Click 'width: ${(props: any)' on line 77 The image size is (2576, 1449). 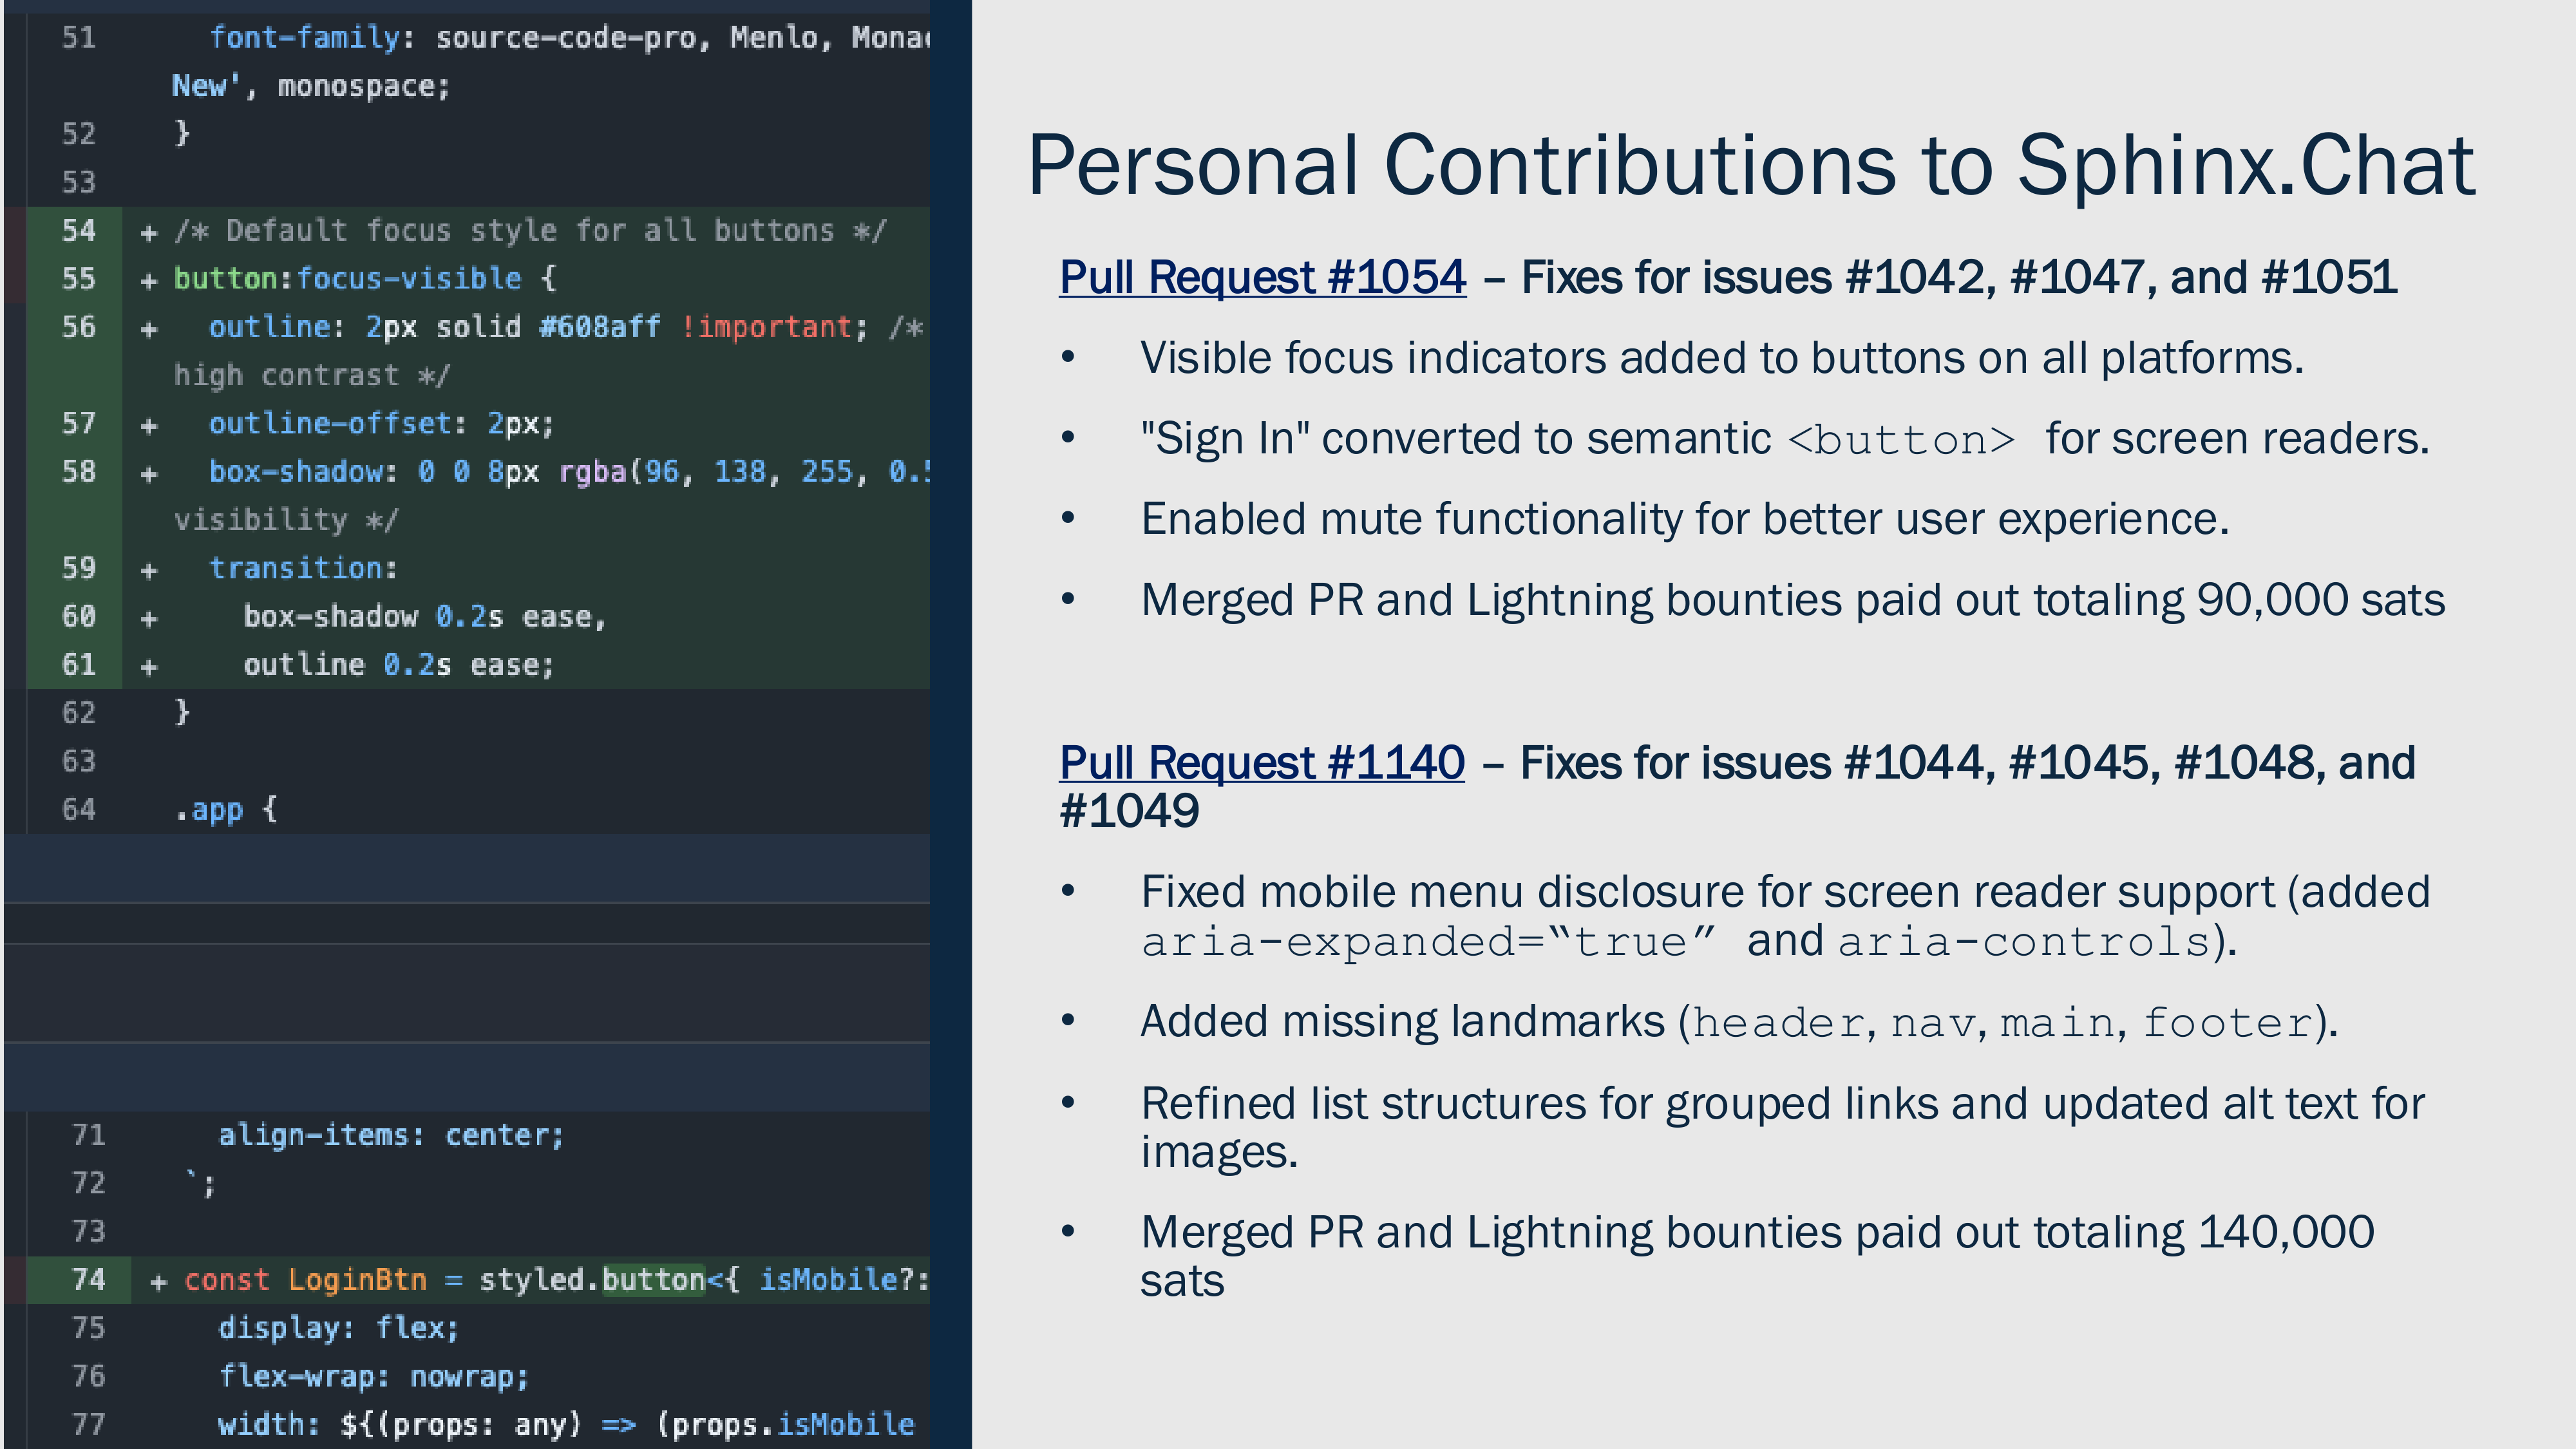click(400, 1424)
